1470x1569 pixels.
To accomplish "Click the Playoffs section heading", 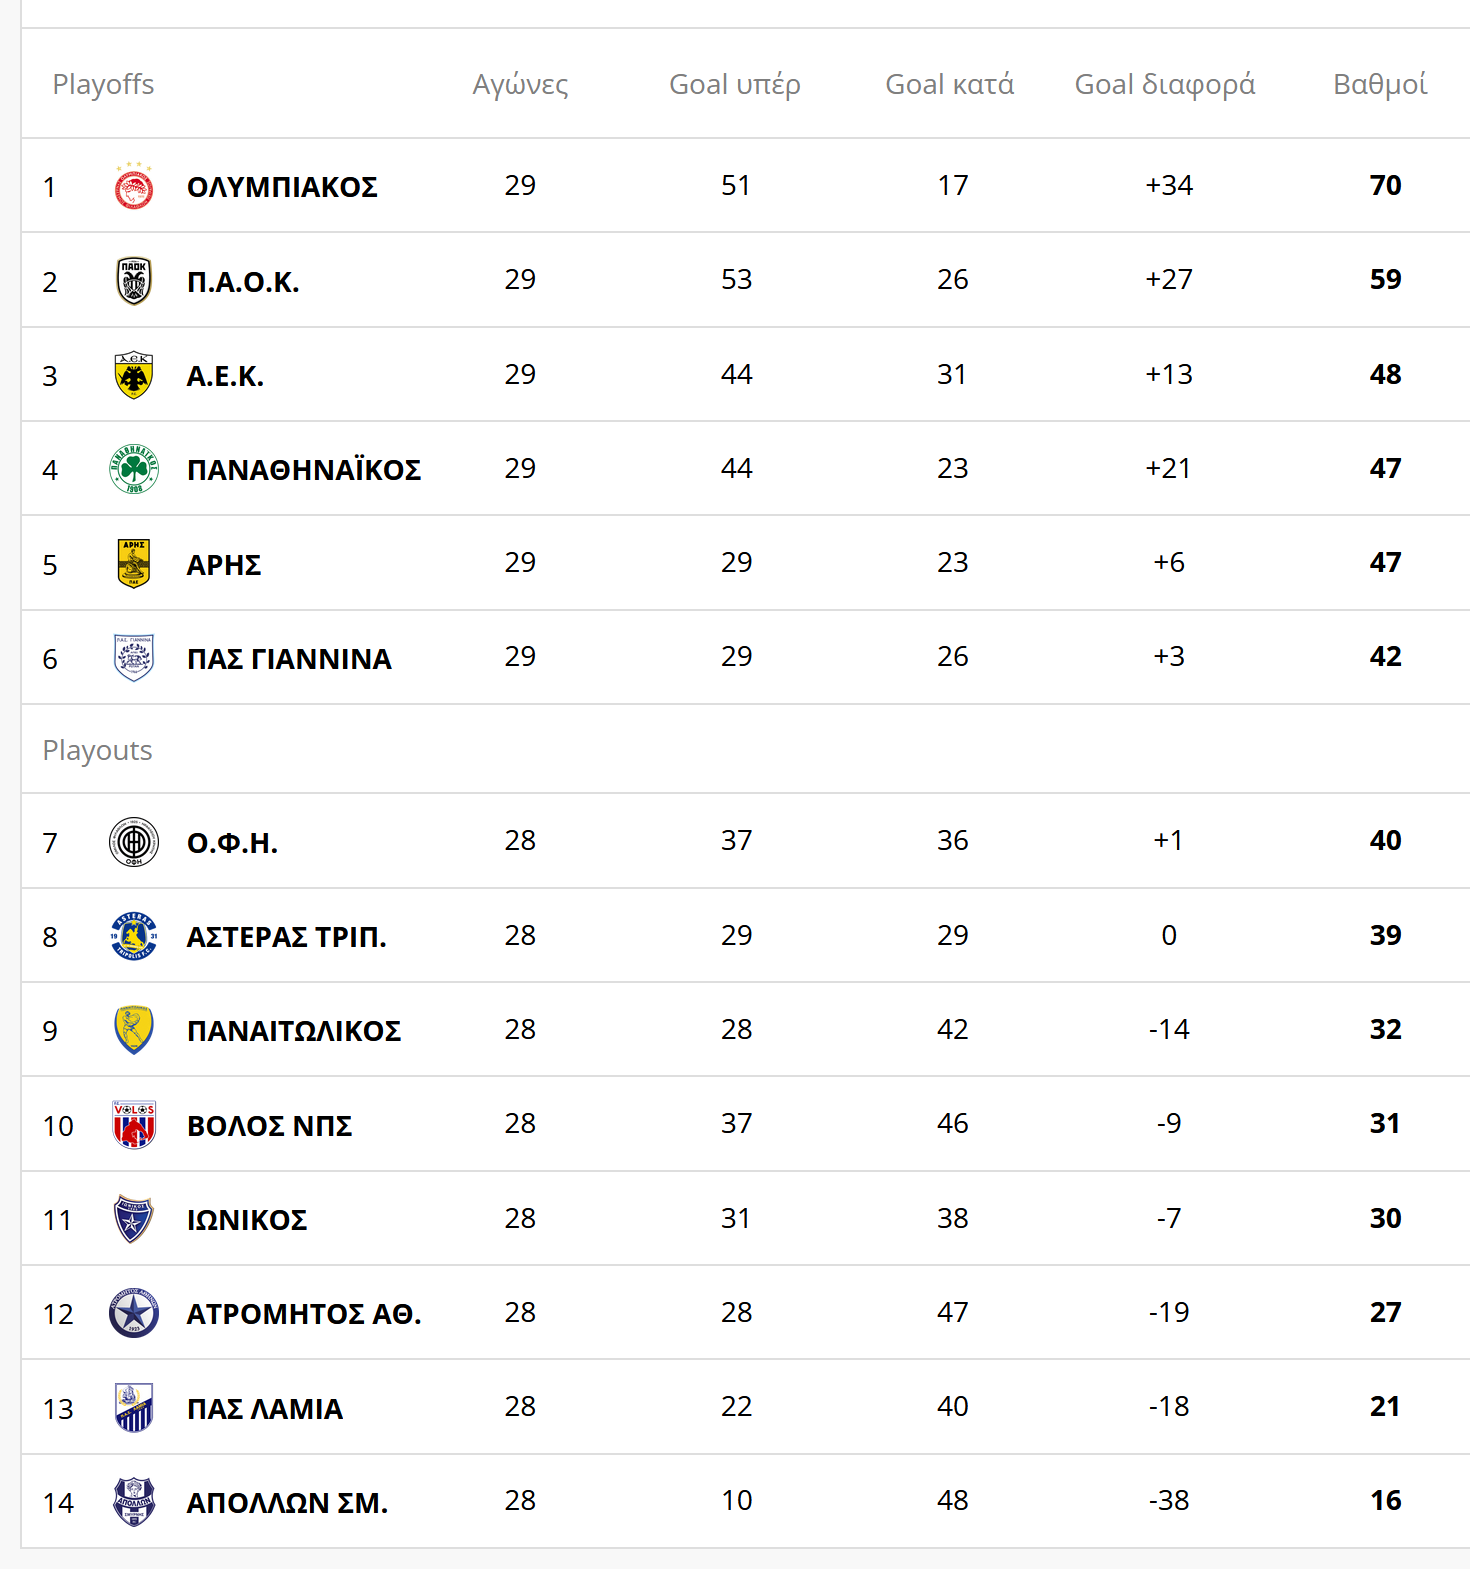I will pyautogui.click(x=103, y=84).
